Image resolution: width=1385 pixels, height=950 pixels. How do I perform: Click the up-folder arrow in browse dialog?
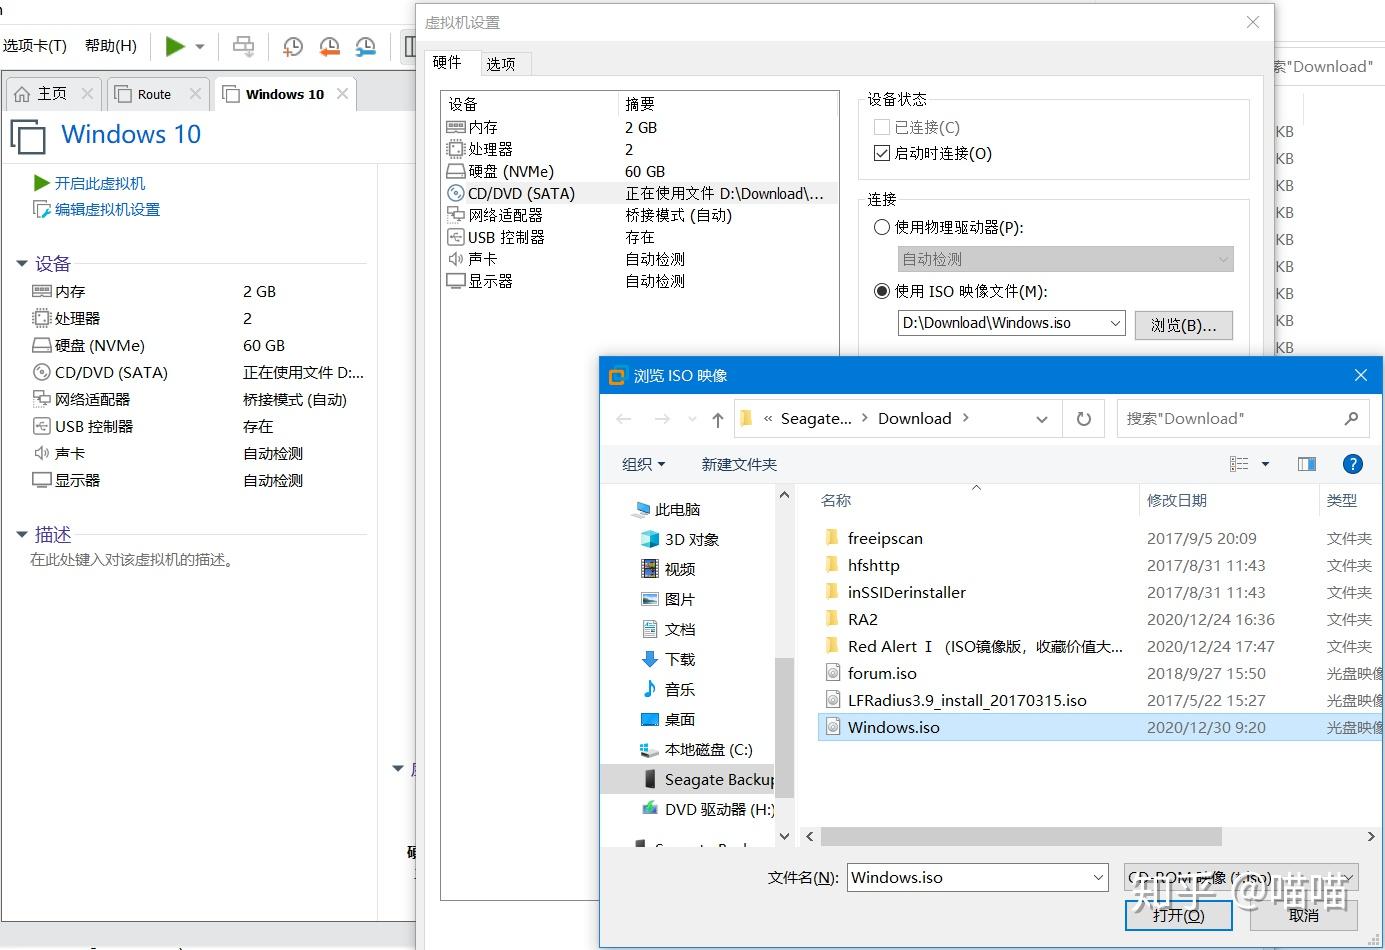click(x=718, y=420)
